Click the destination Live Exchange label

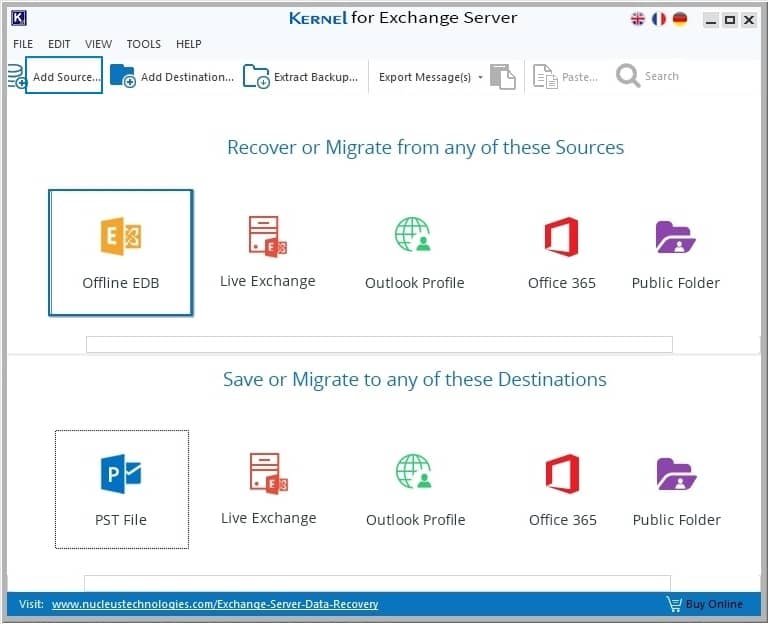click(x=268, y=518)
